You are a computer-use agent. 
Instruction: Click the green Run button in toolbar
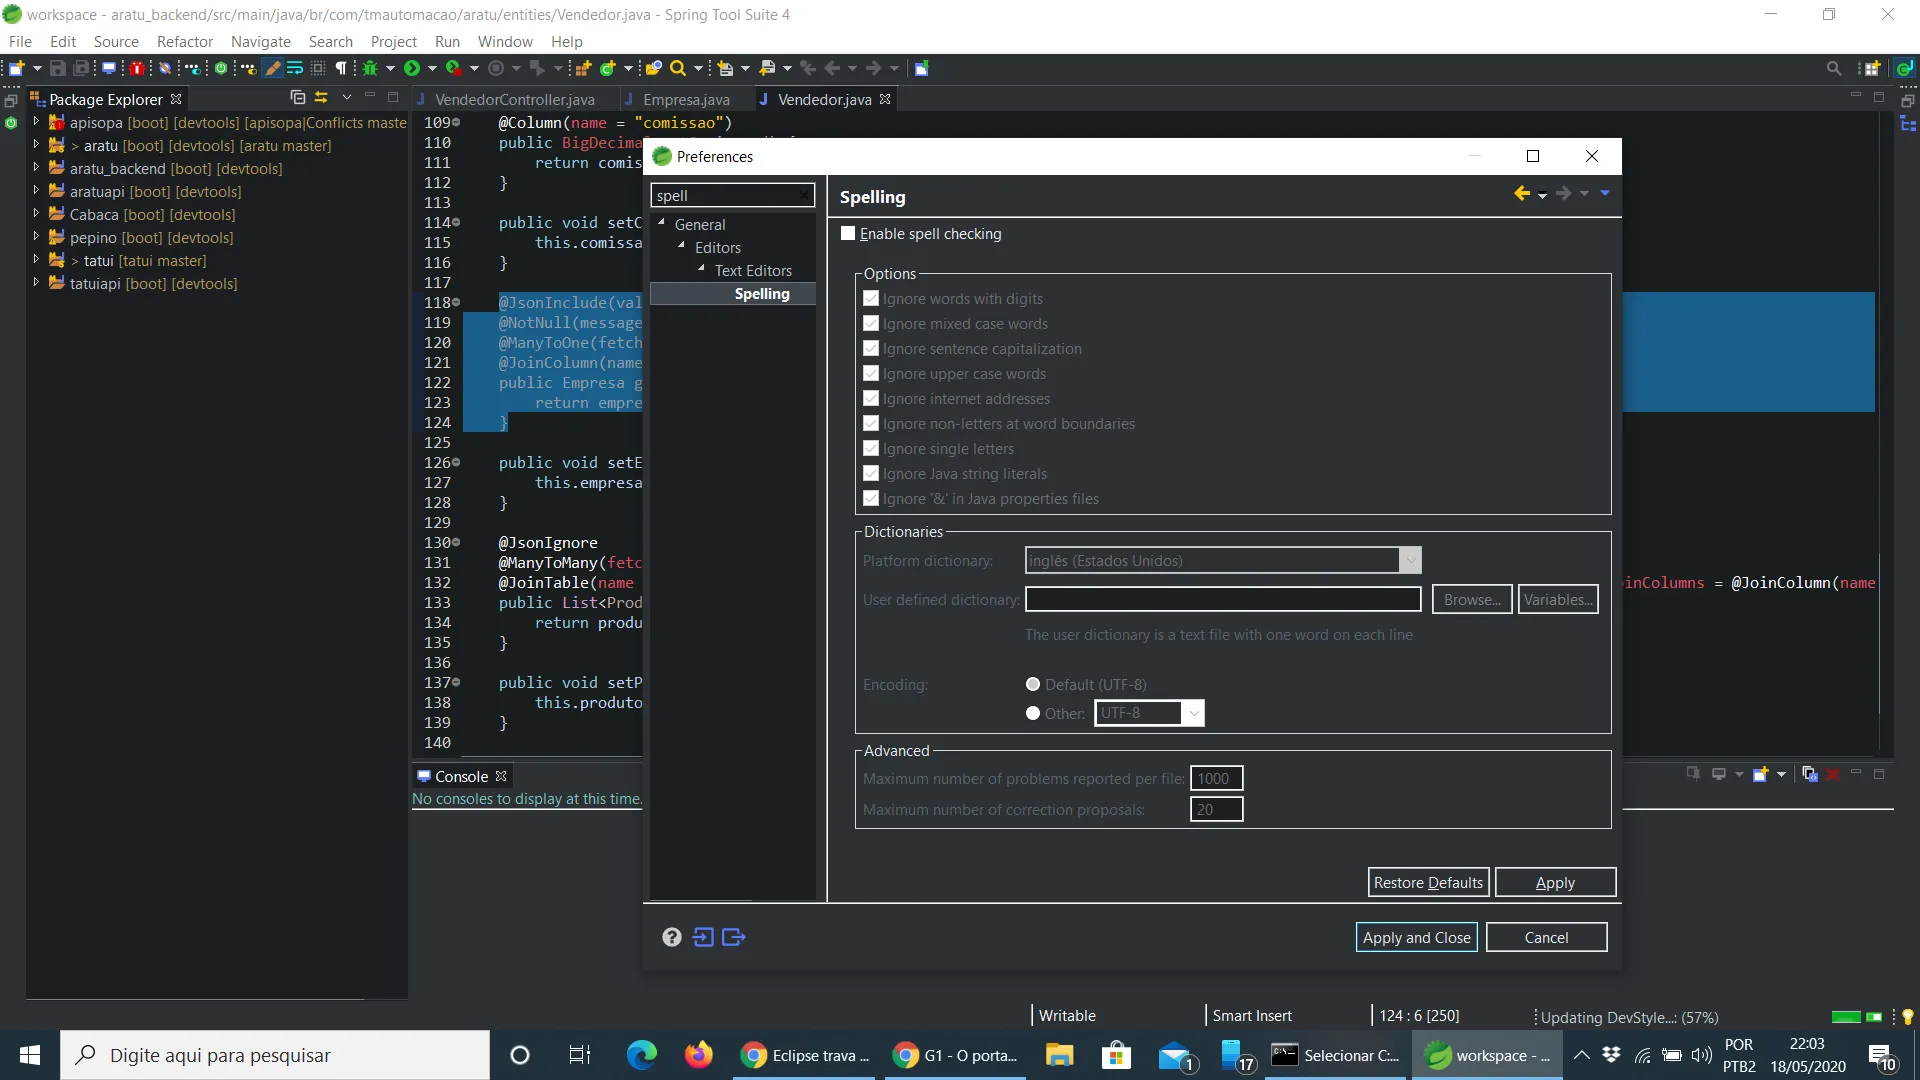412,68
